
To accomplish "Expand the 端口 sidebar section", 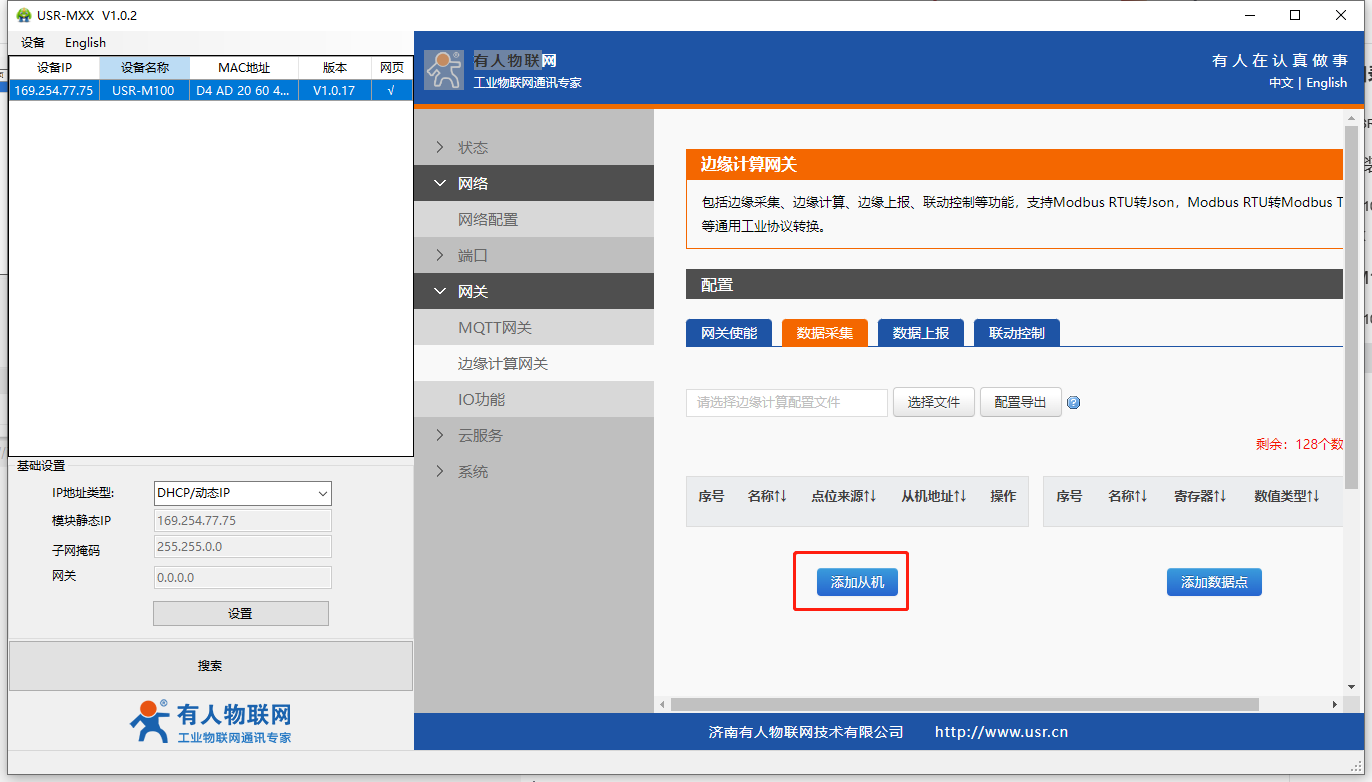I will click(534, 256).
